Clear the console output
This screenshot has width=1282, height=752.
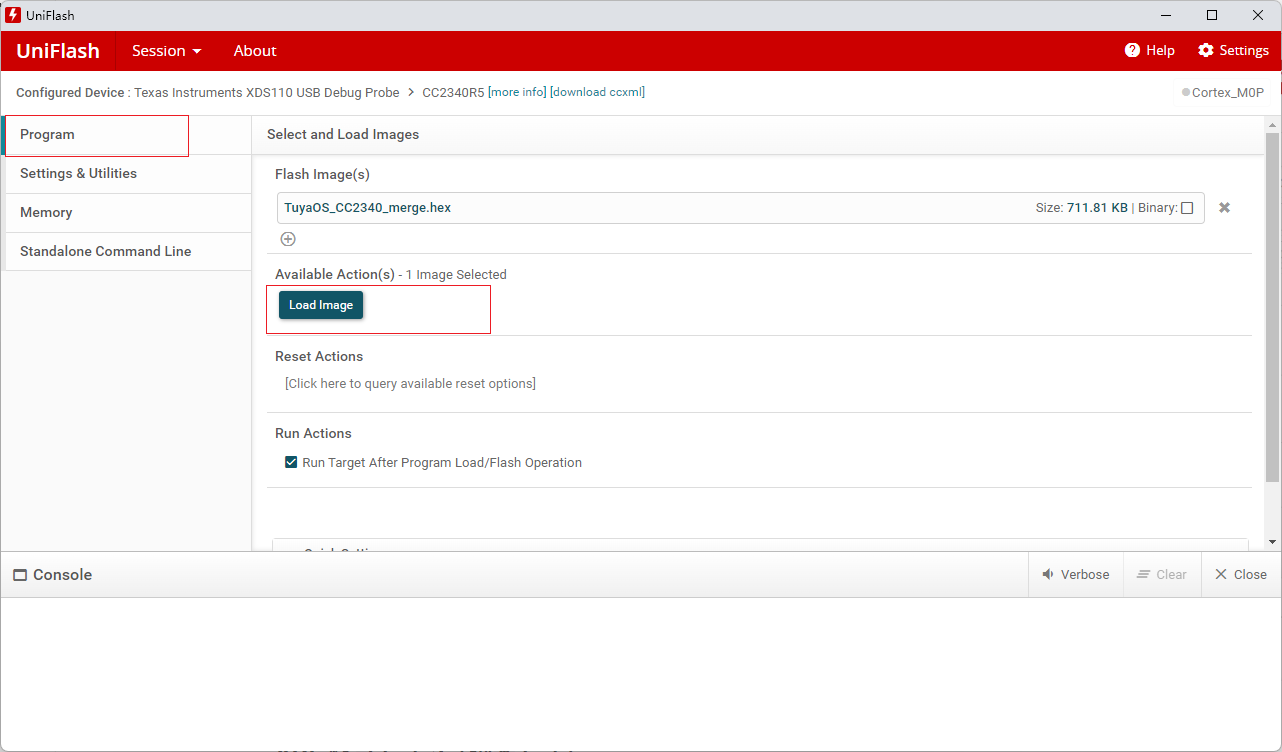point(1162,575)
